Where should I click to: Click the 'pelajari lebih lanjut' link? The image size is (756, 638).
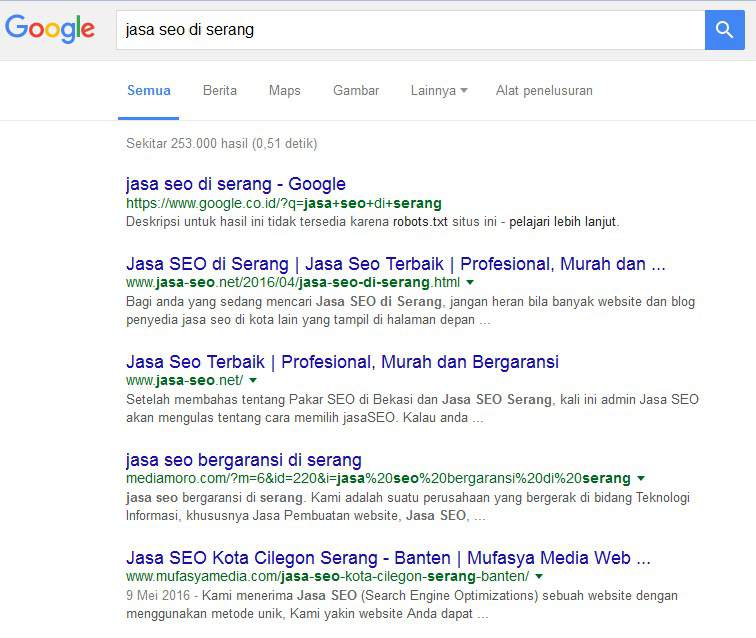click(x=562, y=222)
